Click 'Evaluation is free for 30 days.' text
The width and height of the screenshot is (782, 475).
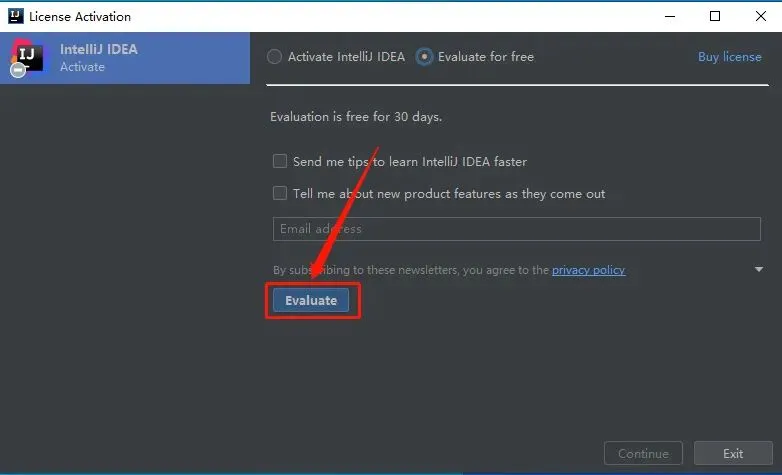[356, 117]
